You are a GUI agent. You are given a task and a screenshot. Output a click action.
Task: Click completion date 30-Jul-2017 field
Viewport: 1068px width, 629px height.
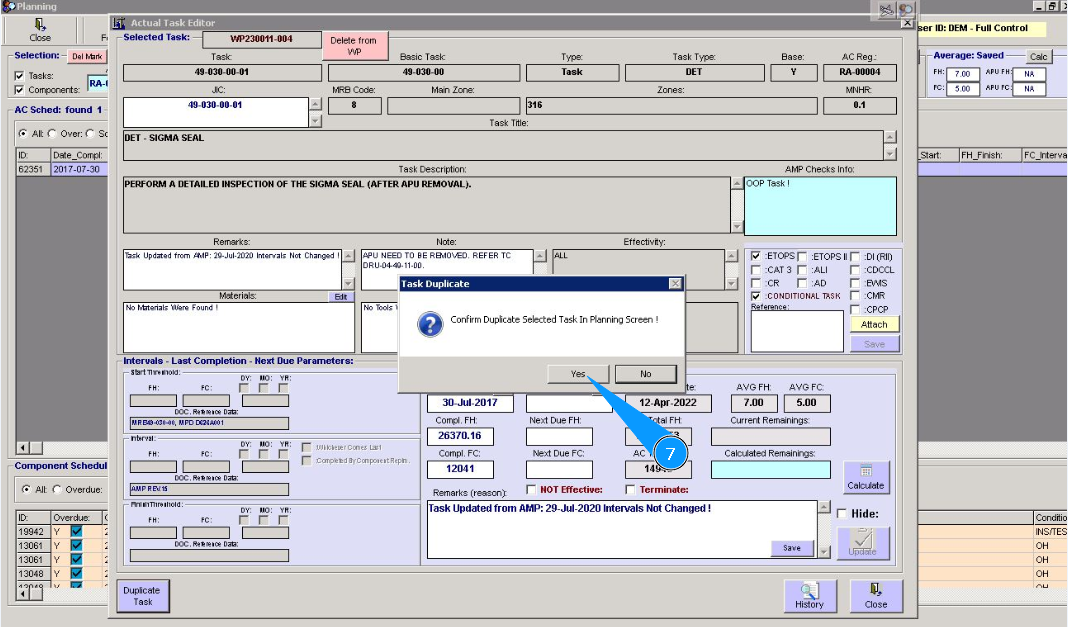[x=470, y=403]
